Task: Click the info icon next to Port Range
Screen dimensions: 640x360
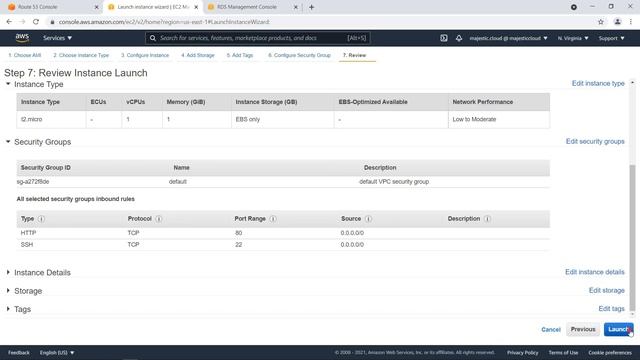Action: [x=273, y=219]
